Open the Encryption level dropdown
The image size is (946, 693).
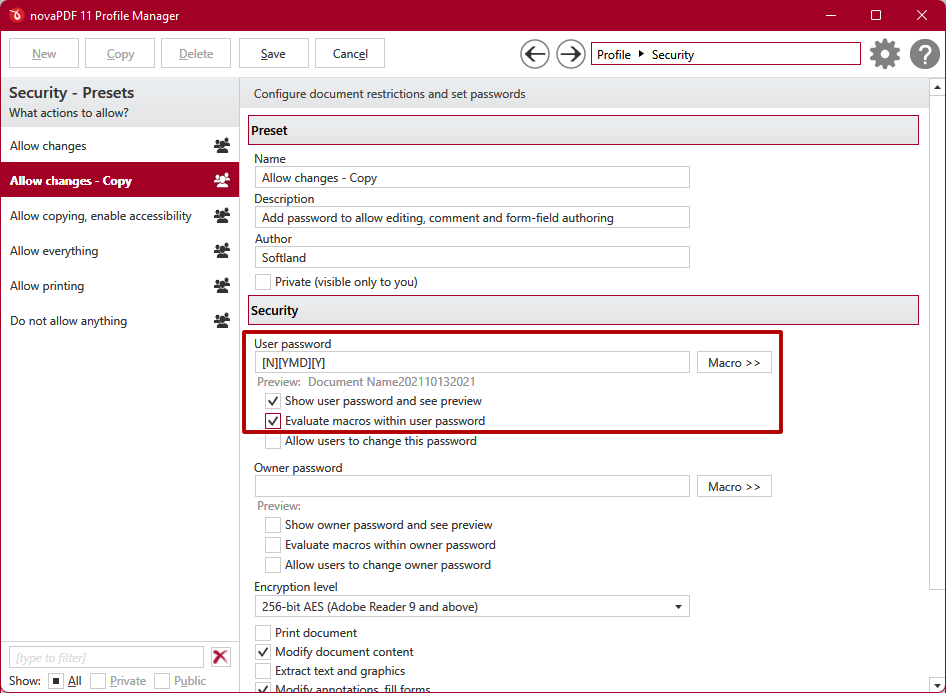click(472, 607)
